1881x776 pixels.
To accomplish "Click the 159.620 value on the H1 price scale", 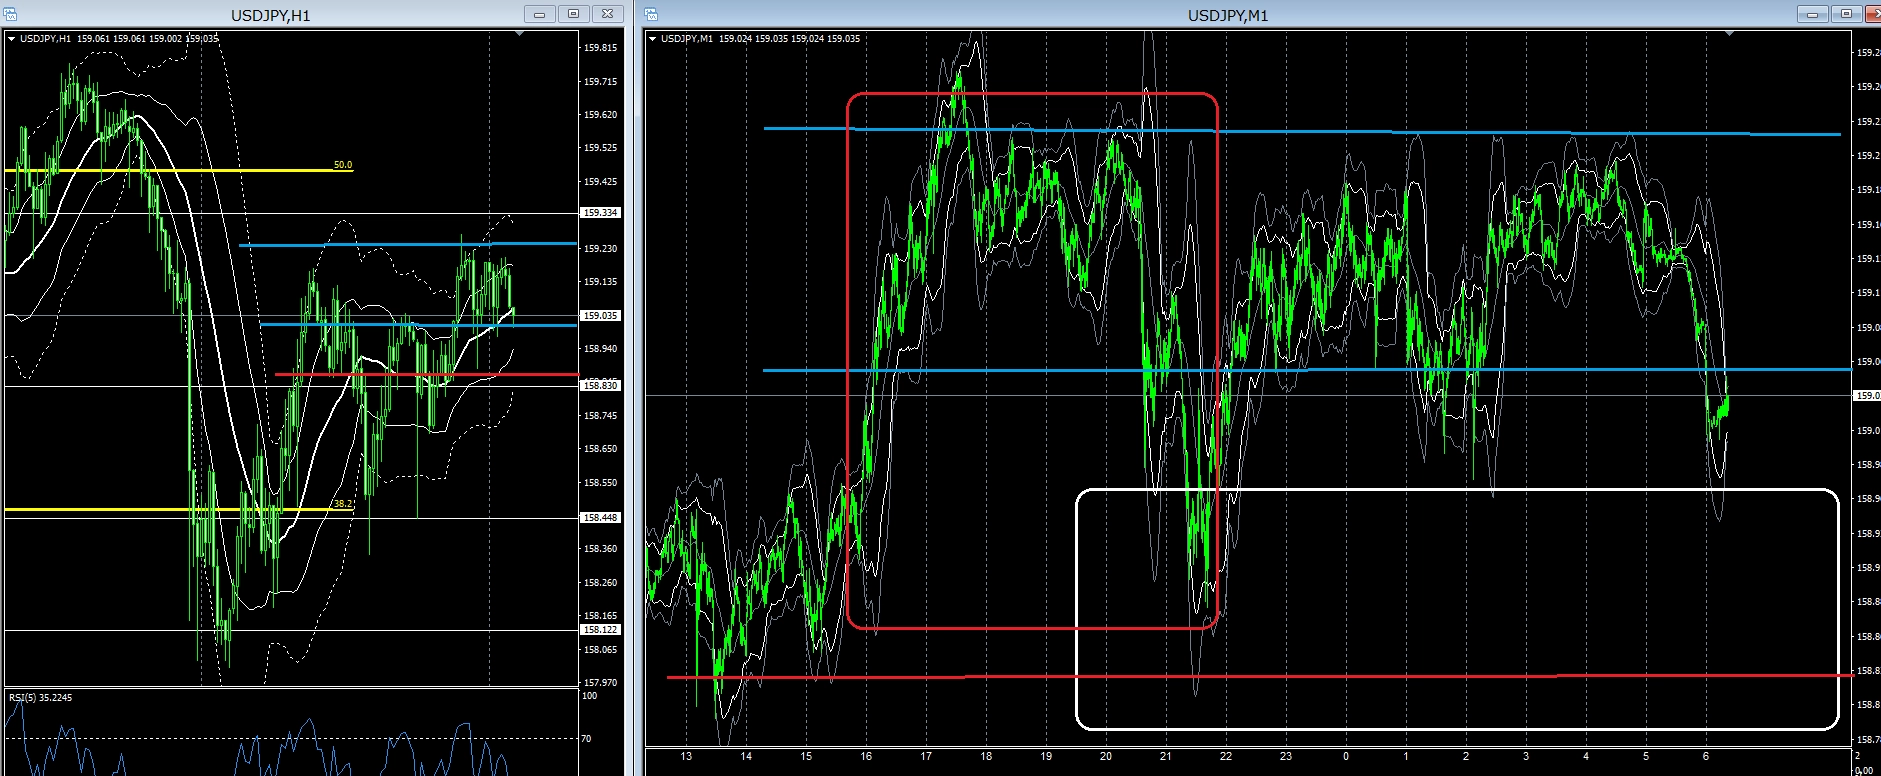I will [x=600, y=115].
